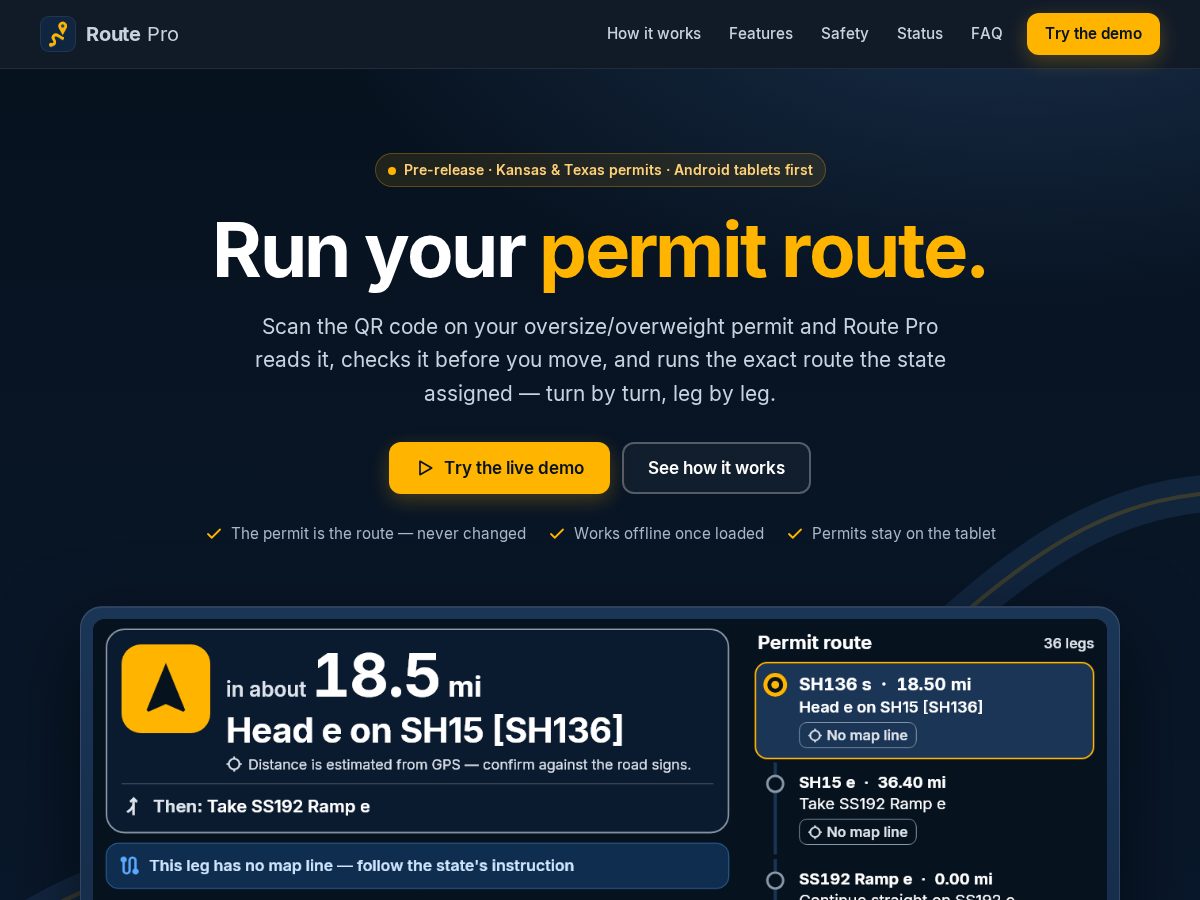Open How it works in the navigation
Image resolution: width=1200 pixels, height=900 pixels.
click(654, 34)
